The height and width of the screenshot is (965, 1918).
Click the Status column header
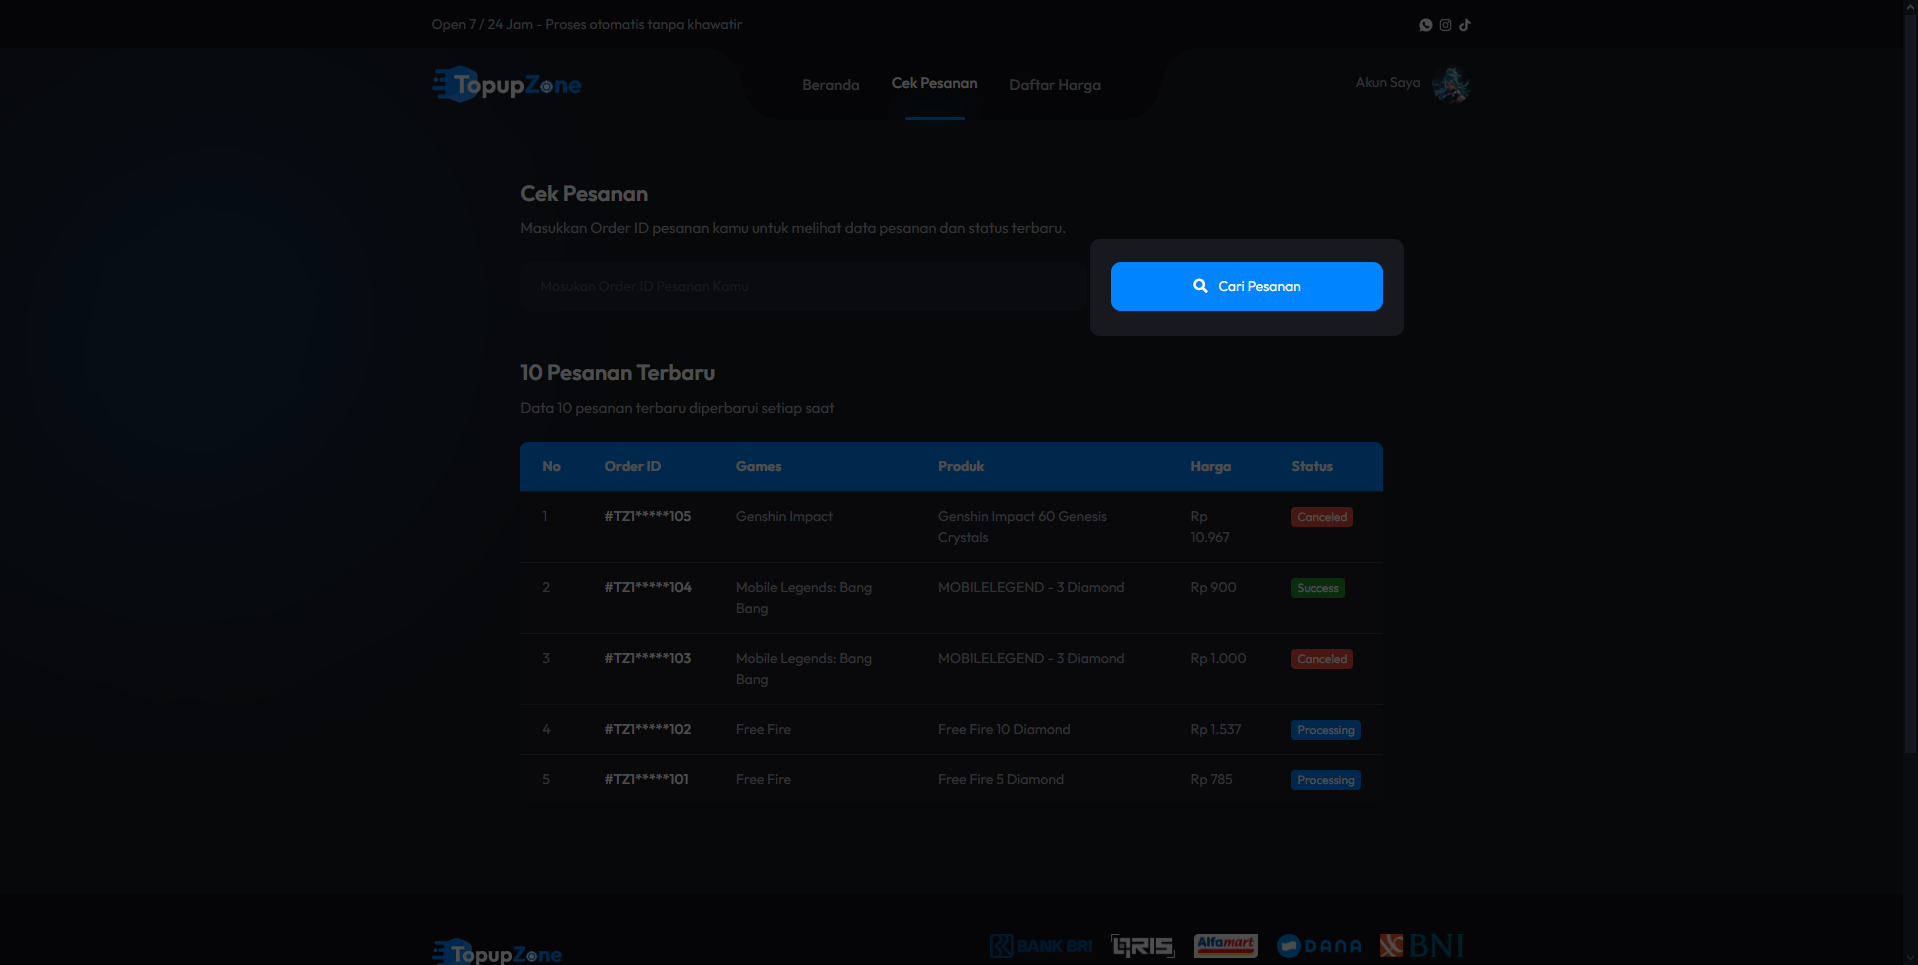coord(1312,467)
